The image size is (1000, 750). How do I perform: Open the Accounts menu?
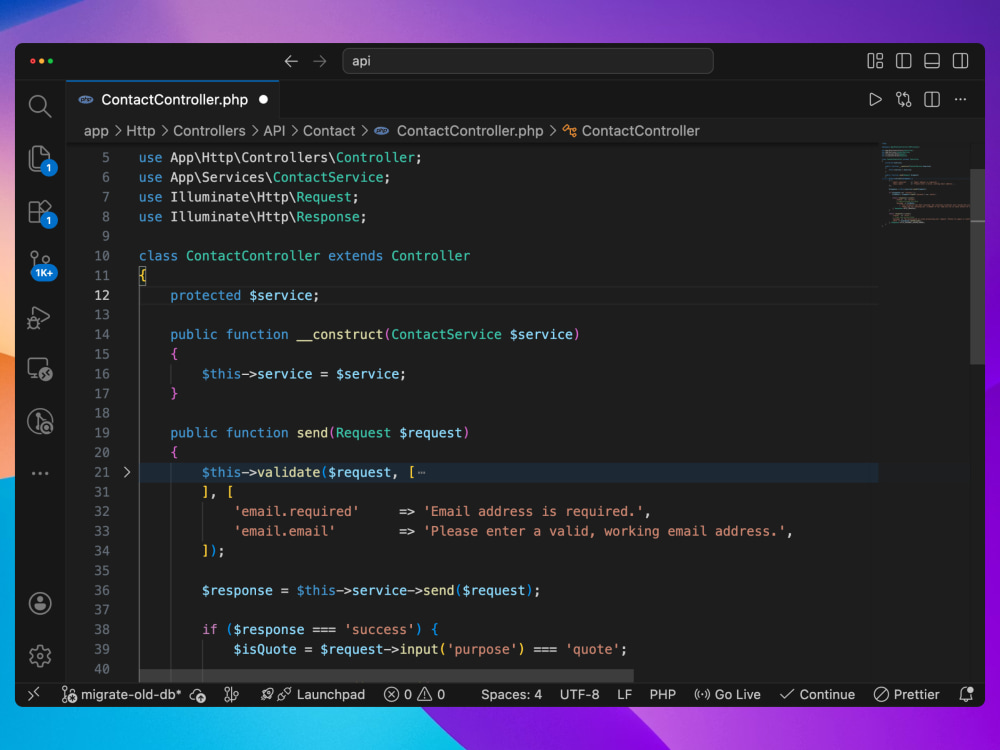(40, 603)
